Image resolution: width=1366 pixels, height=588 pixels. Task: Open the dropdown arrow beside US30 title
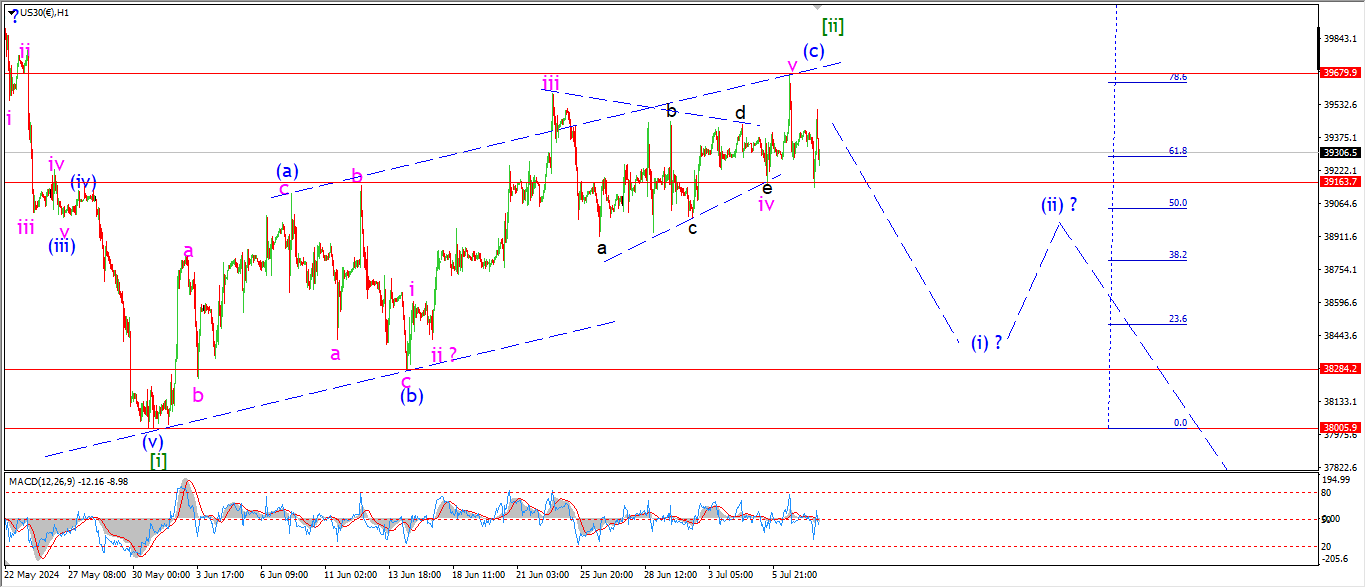point(13,13)
